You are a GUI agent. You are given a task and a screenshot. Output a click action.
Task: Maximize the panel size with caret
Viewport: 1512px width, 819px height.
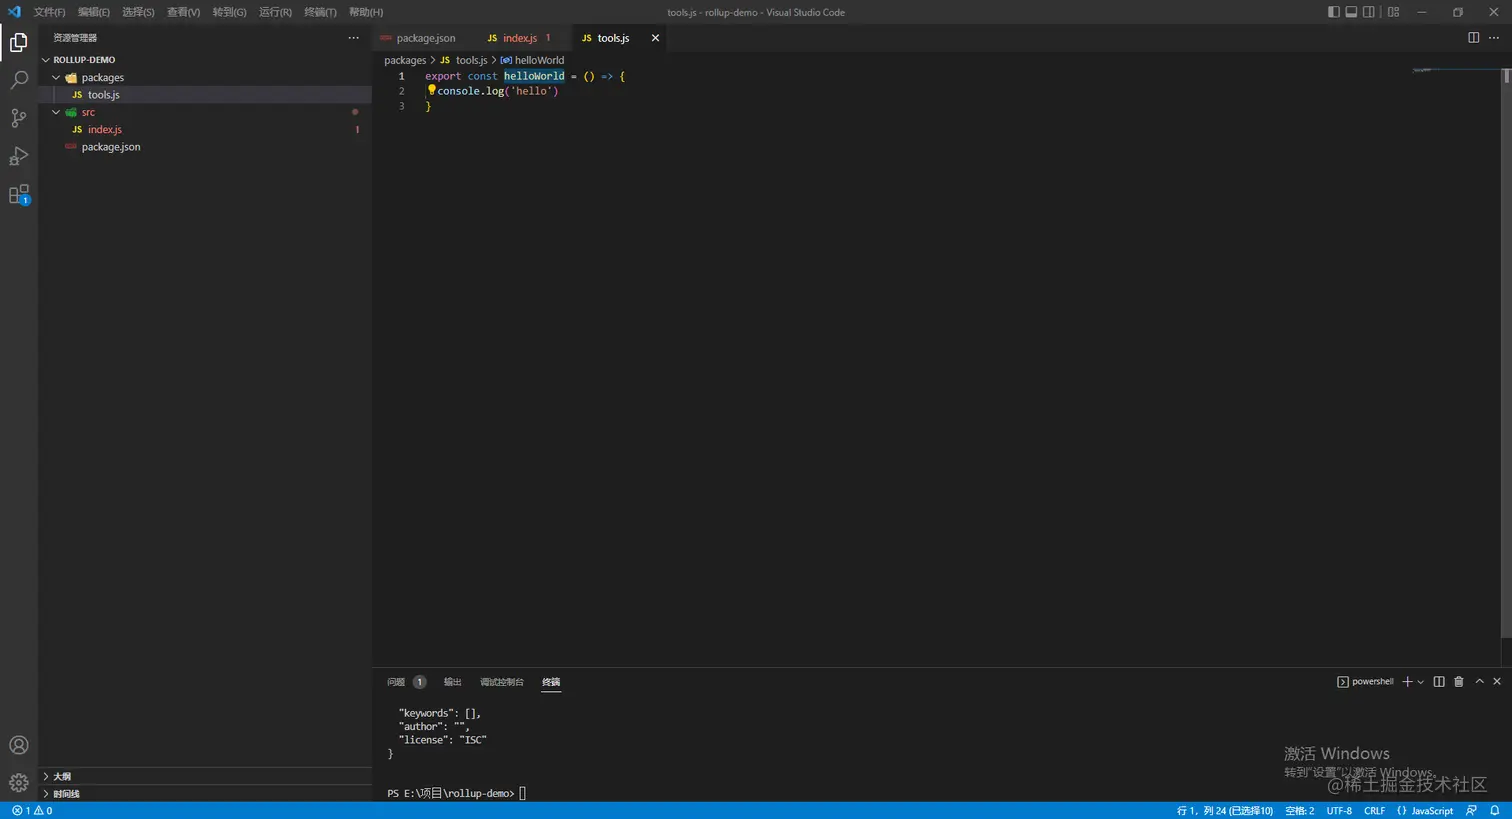click(x=1479, y=682)
